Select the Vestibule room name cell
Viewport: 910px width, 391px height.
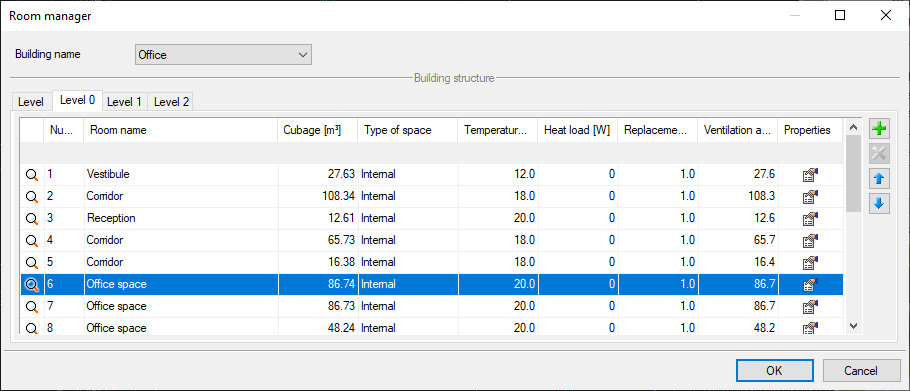point(181,175)
